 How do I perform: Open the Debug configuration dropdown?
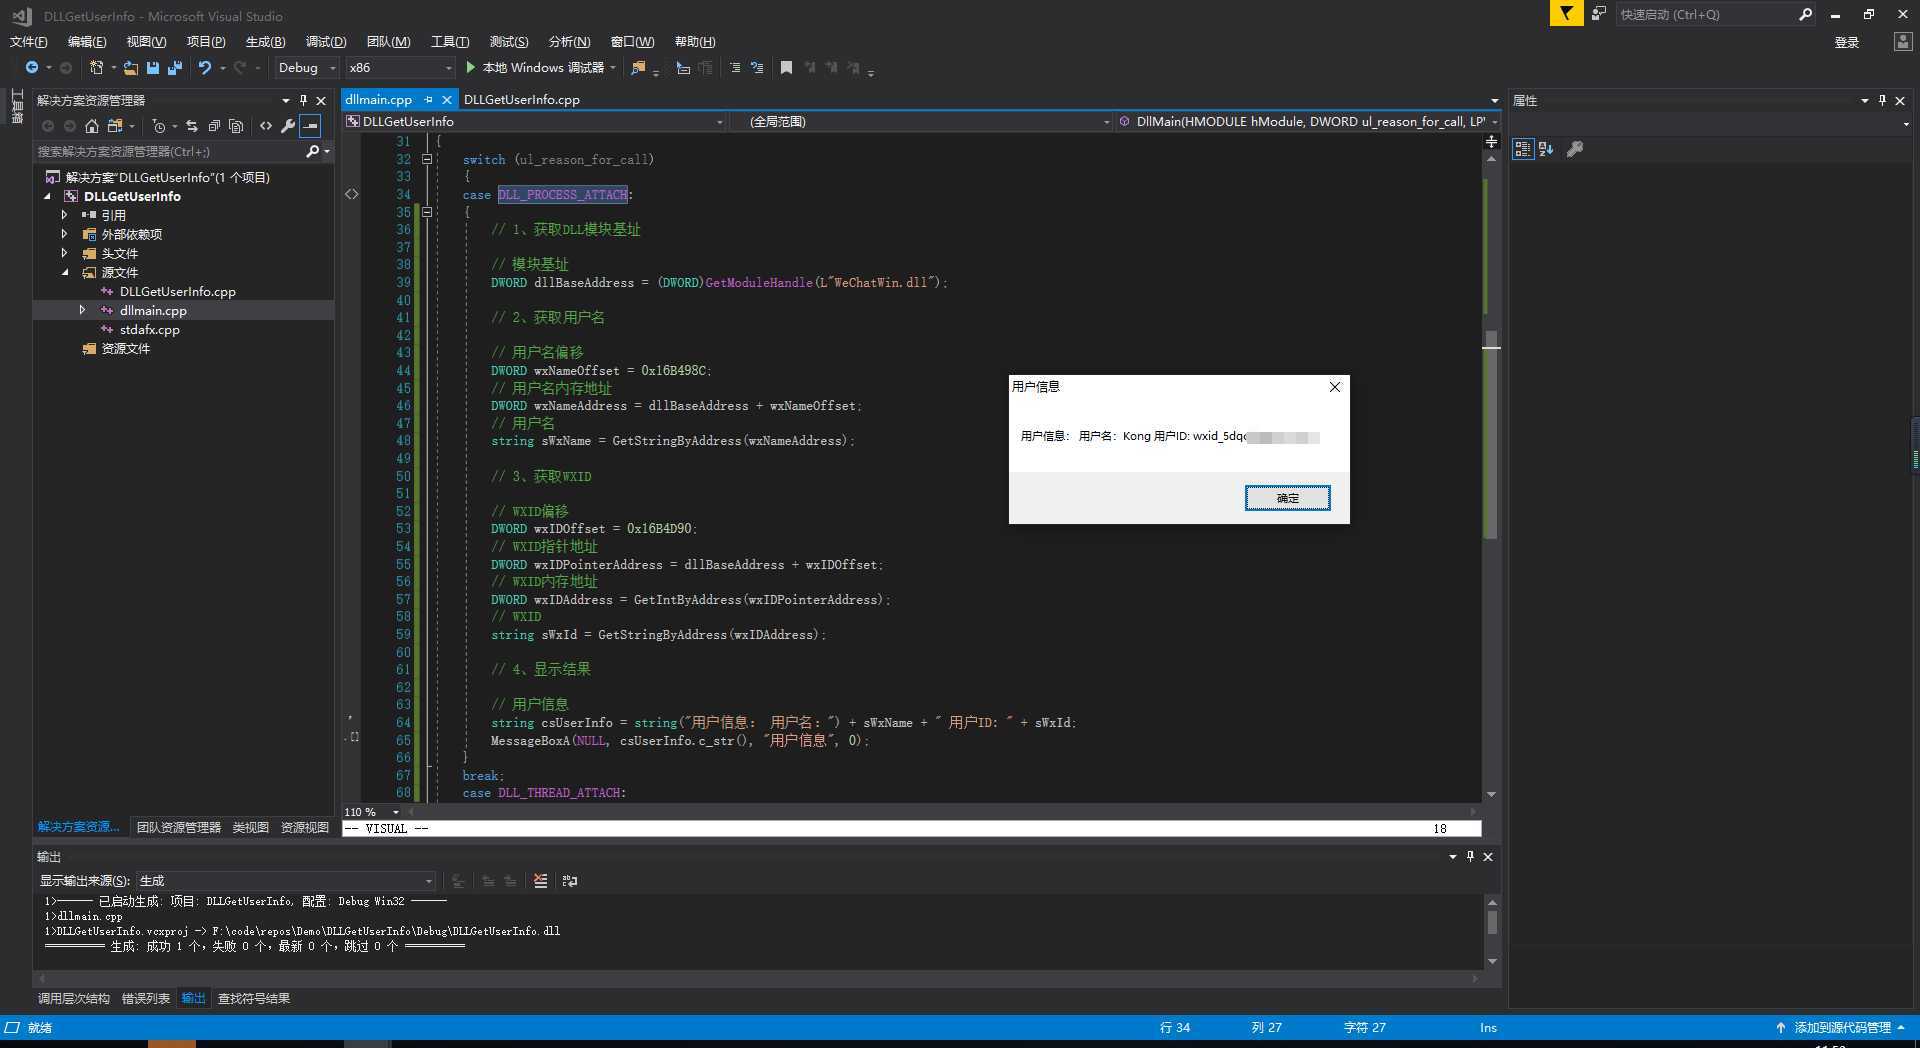(x=306, y=67)
